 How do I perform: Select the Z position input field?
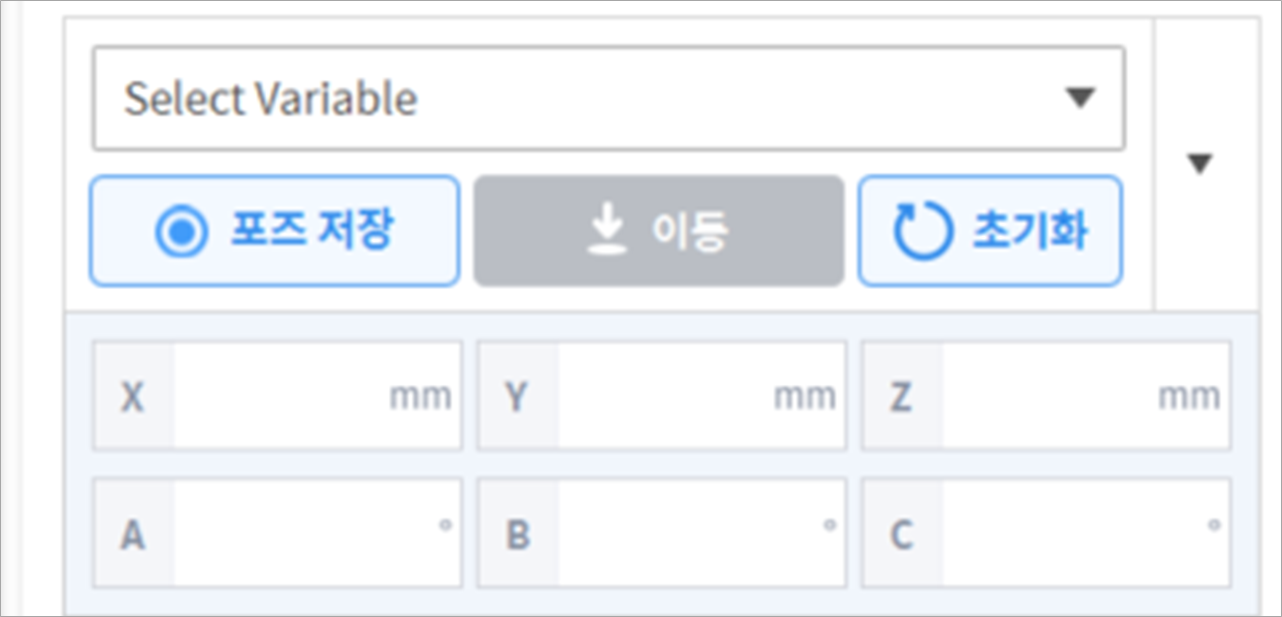(x=1050, y=397)
